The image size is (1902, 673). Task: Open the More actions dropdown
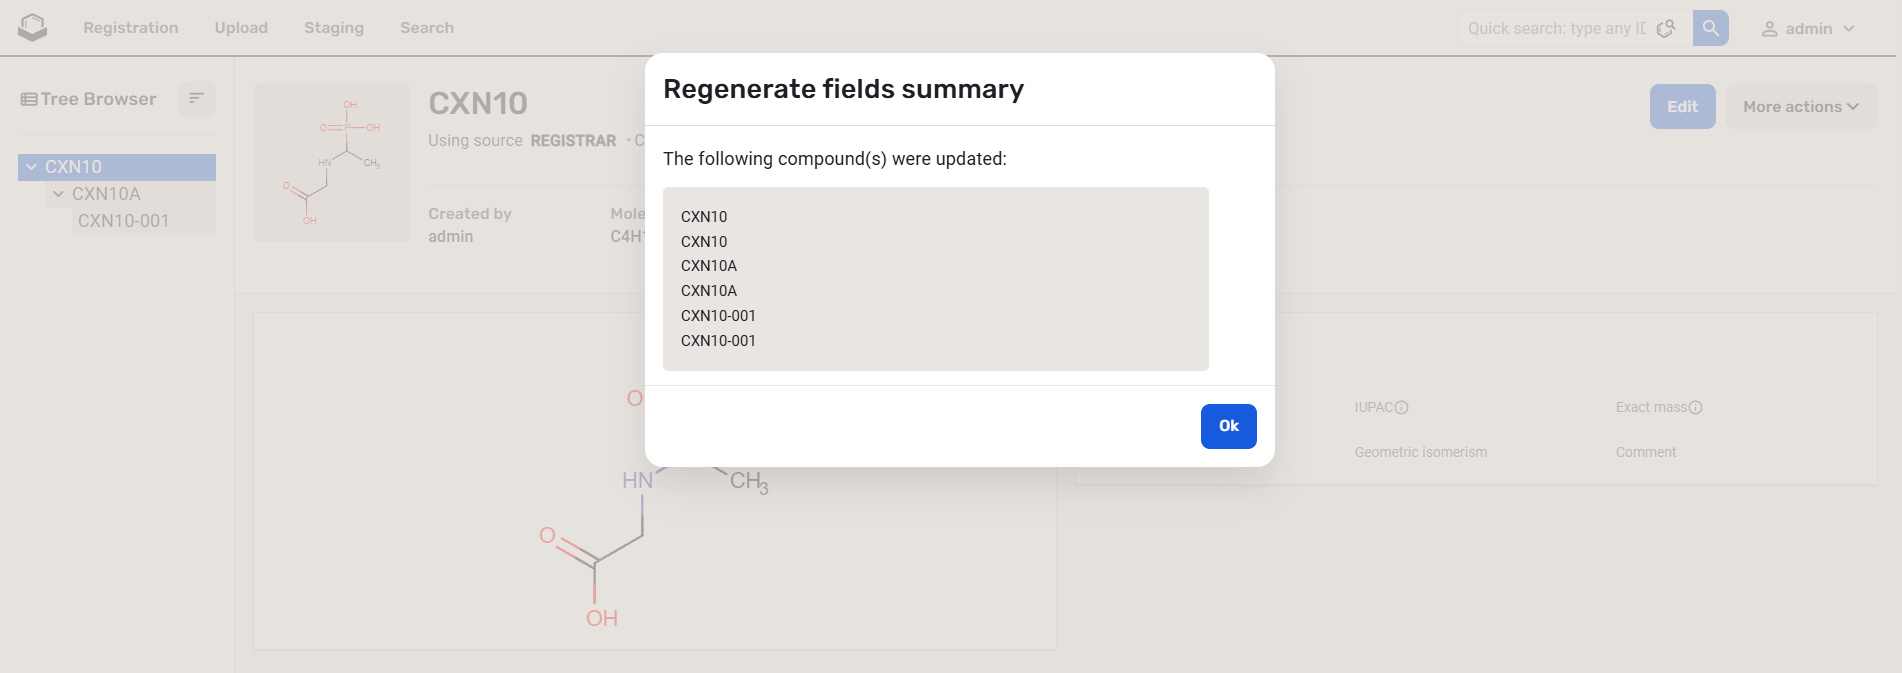click(x=1800, y=107)
